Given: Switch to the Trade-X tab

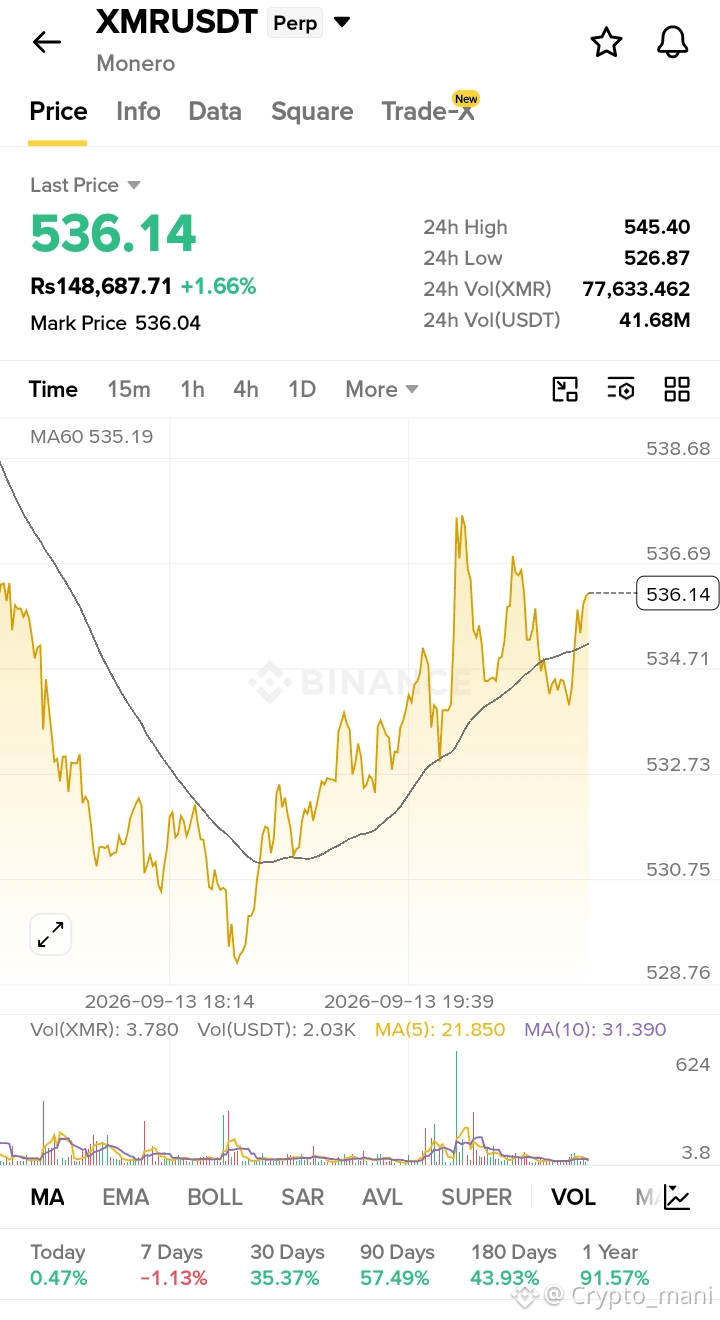Looking at the screenshot, I should pyautogui.click(x=428, y=111).
